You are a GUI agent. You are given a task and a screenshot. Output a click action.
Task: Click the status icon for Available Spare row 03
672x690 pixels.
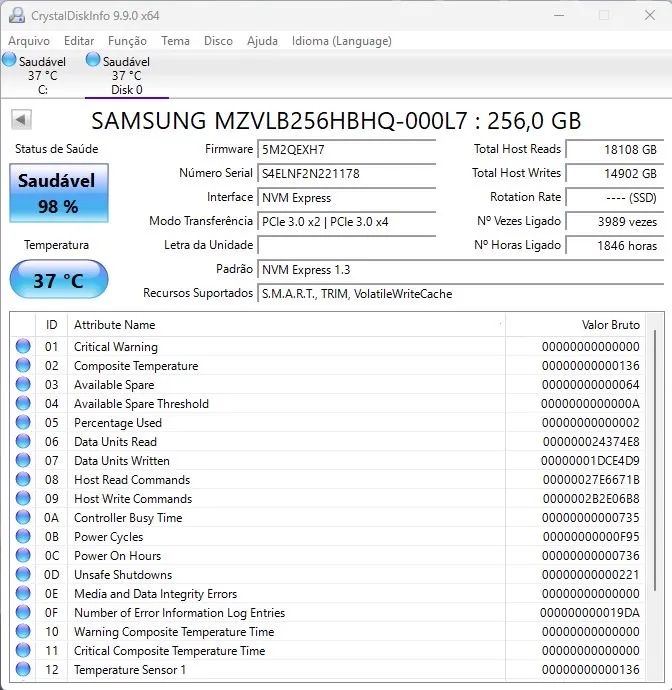pos(23,384)
